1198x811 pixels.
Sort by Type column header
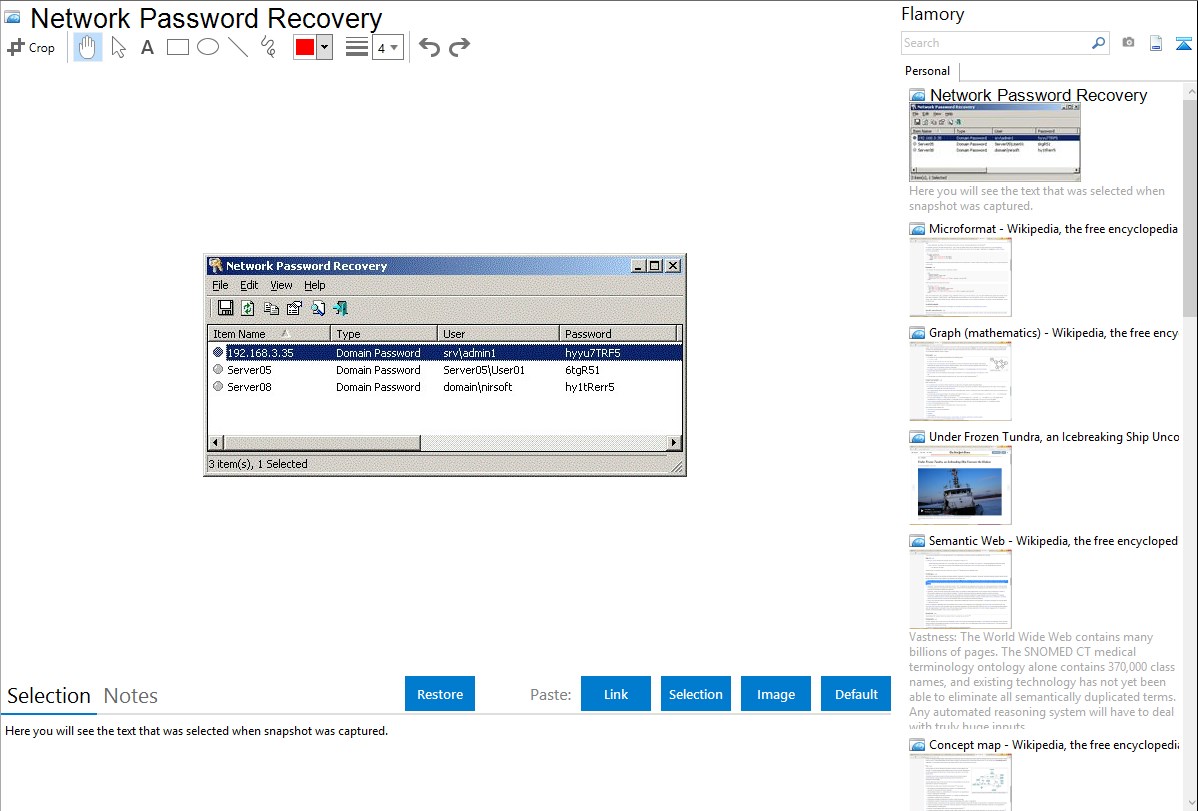coord(384,334)
